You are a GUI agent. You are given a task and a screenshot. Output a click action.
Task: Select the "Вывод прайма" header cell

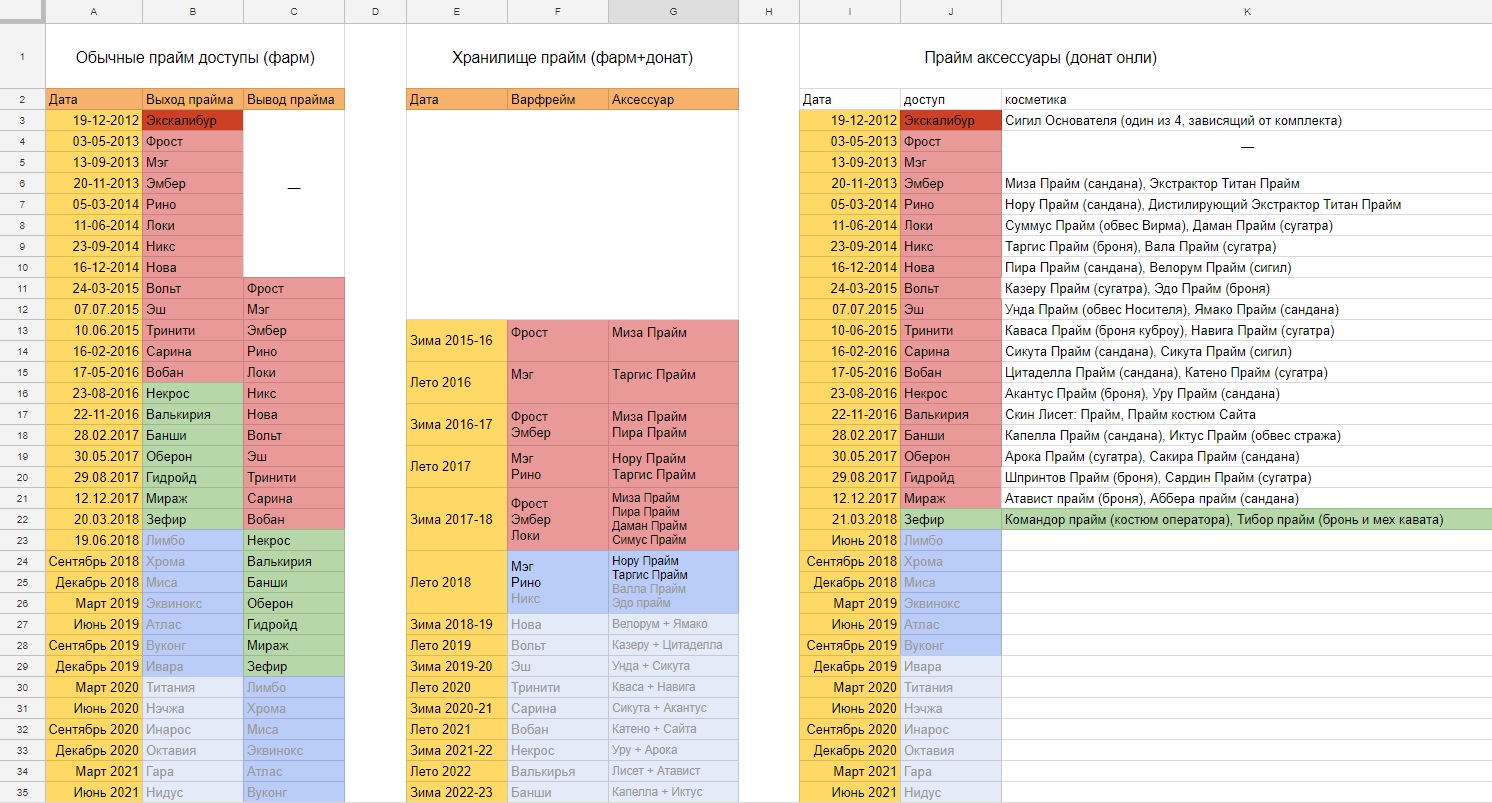click(294, 100)
